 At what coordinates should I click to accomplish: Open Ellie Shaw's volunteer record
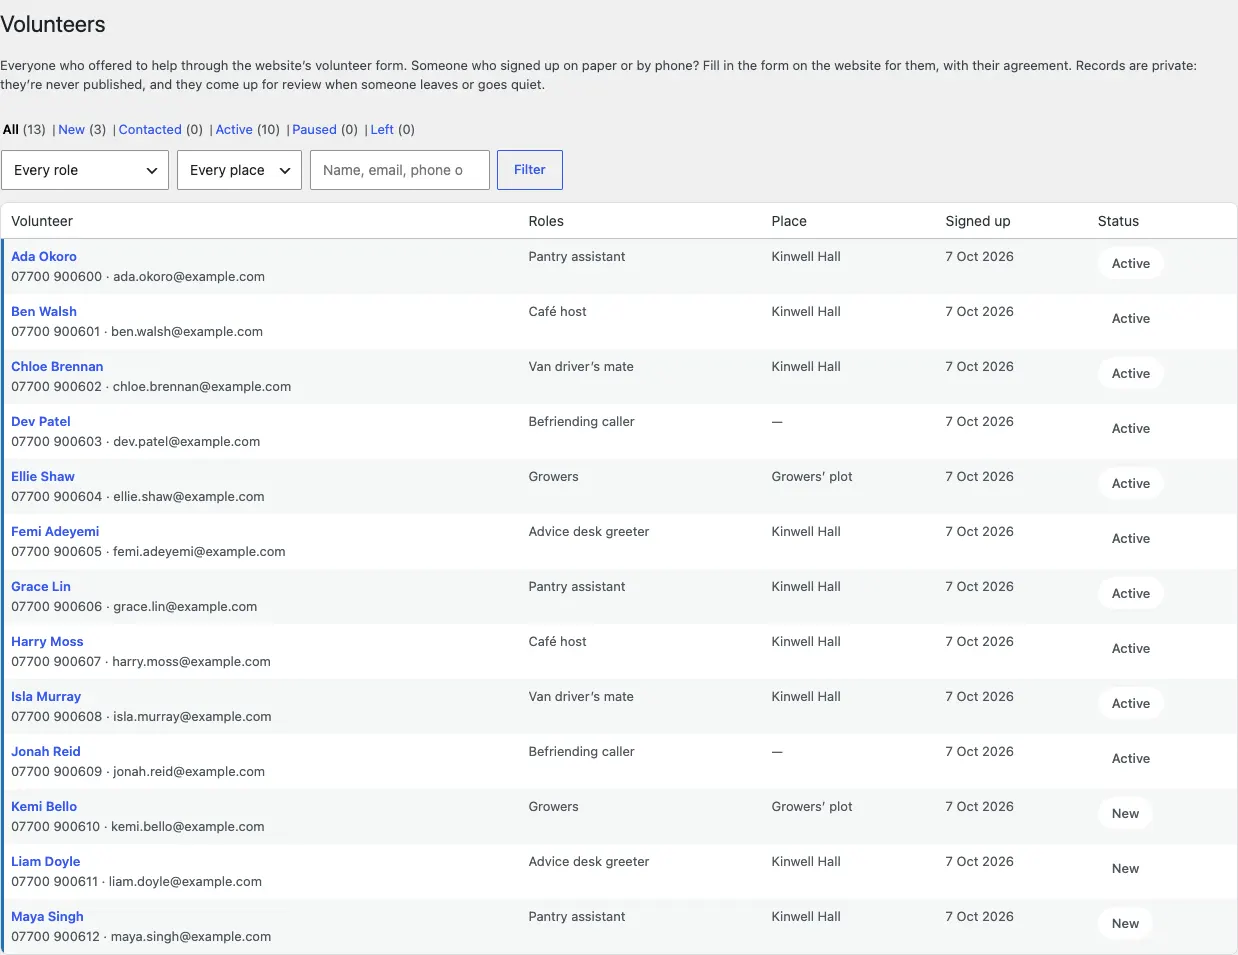click(x=43, y=476)
